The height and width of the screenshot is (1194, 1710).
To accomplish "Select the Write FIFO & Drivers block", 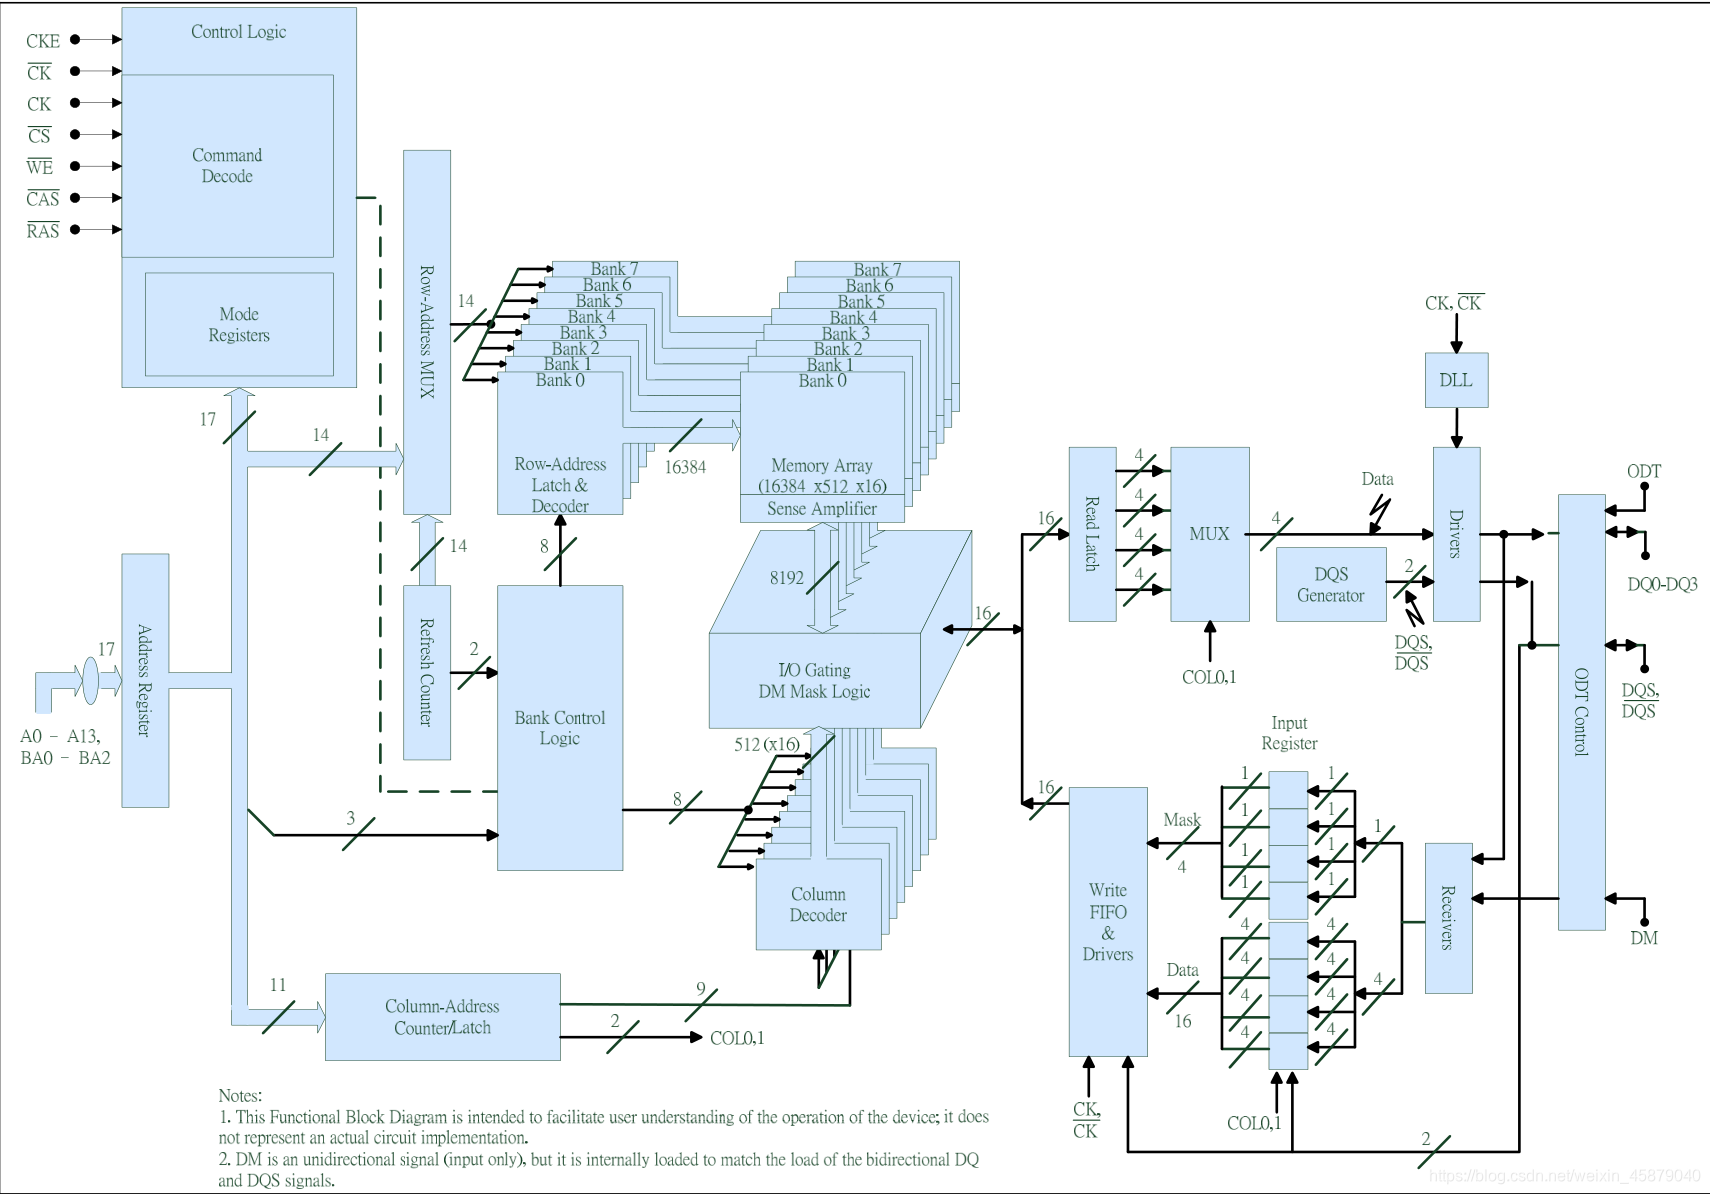I will click(x=1108, y=922).
